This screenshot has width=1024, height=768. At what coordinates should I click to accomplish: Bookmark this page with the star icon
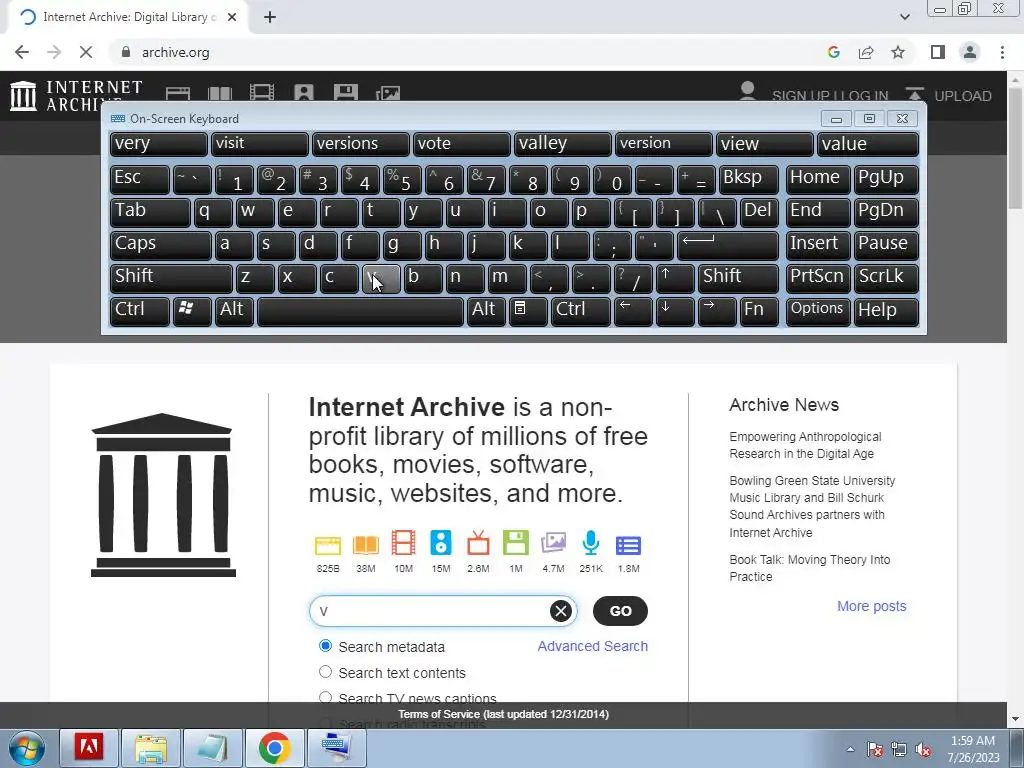pos(898,52)
